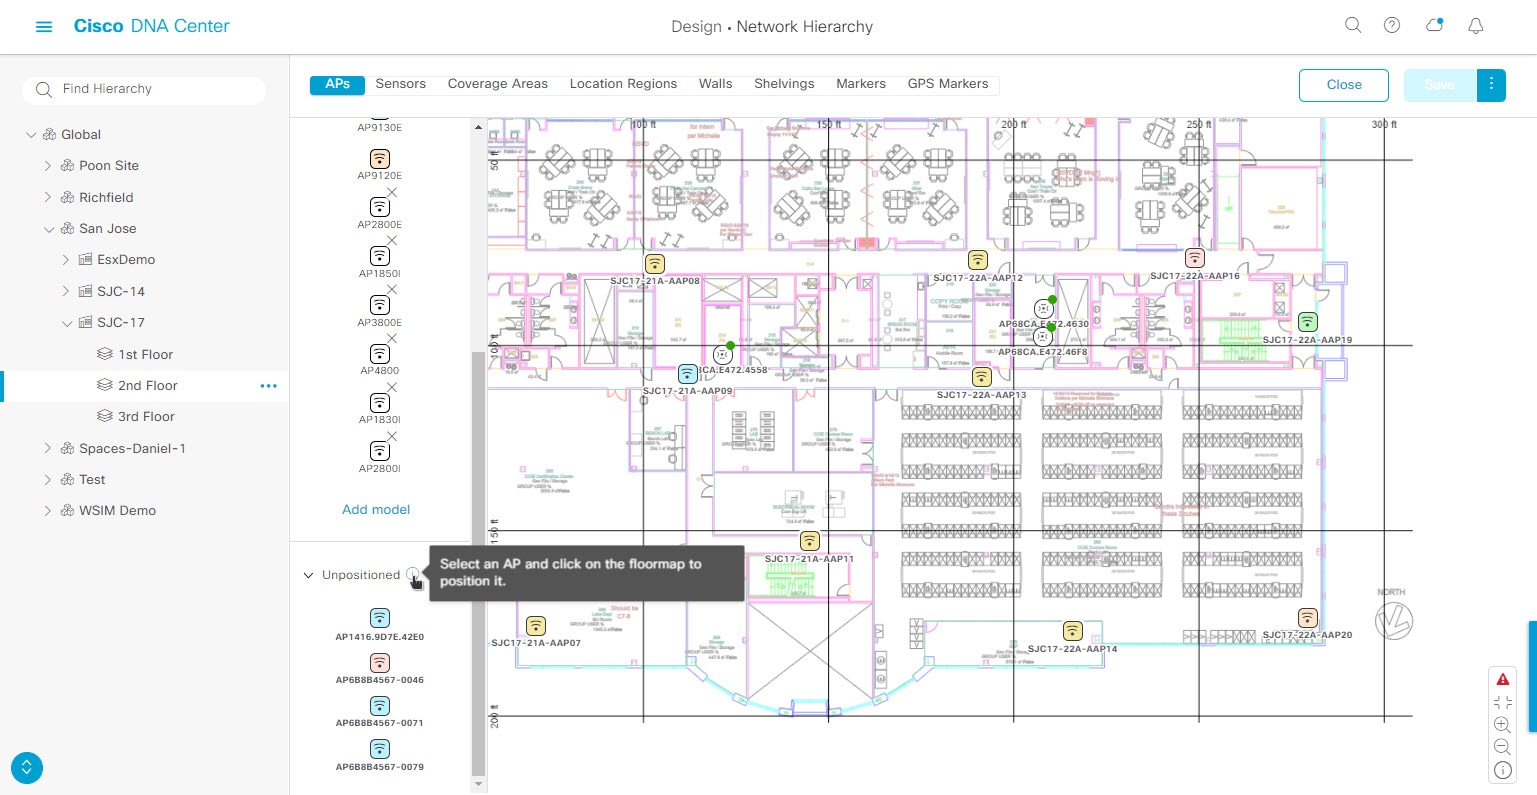Click the SJC17-21A-AAP11 access point on map

point(810,541)
